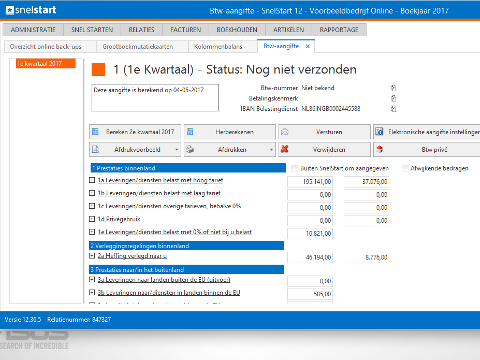Click the calculator icon on Bereken 2e kwartaal
This screenshot has width=480, height=360.
click(95, 132)
